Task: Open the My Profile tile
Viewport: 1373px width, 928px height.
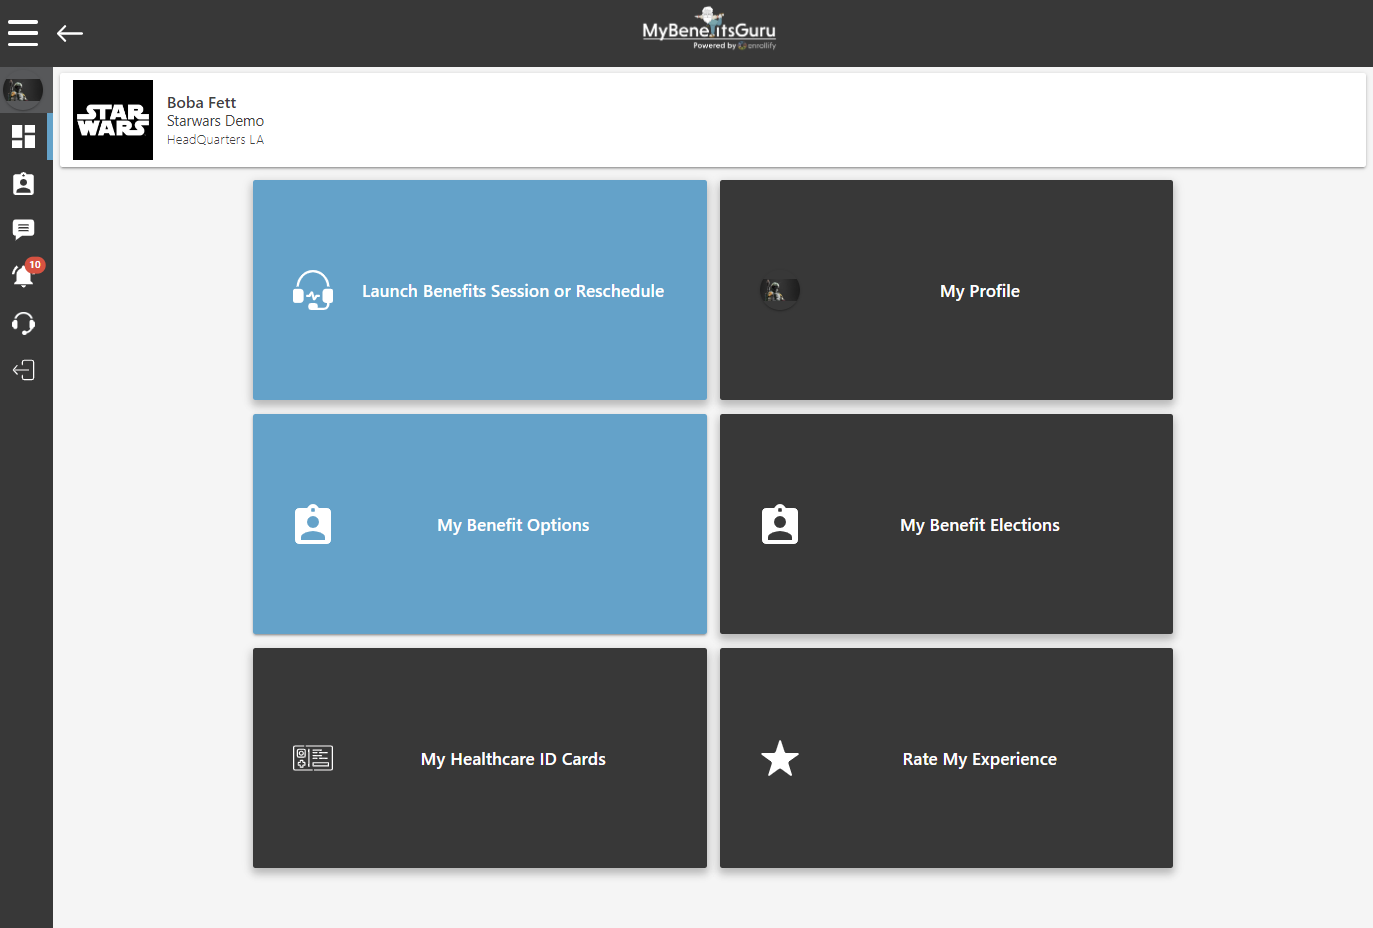Action: tap(946, 290)
